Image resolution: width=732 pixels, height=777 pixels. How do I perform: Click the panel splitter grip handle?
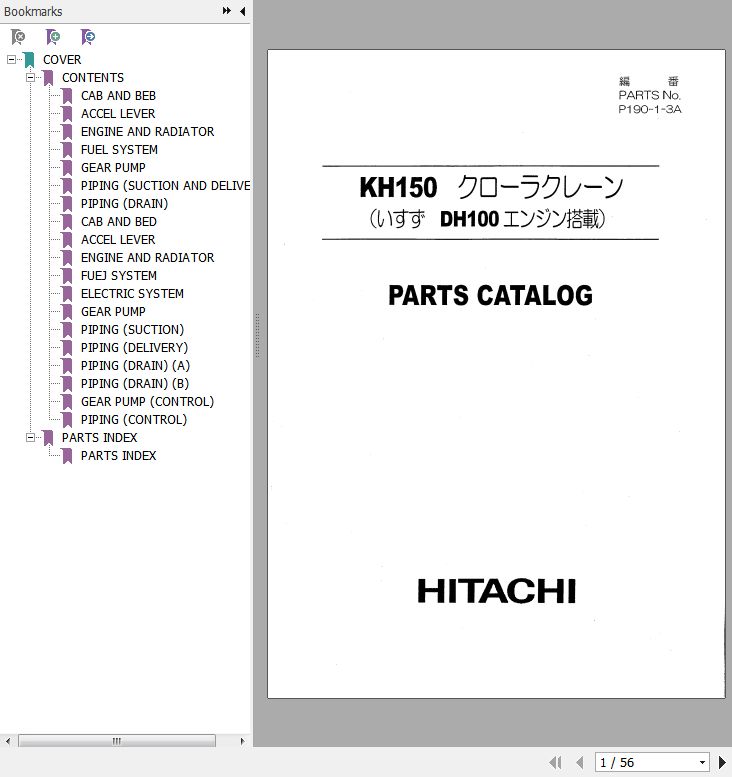(x=257, y=335)
